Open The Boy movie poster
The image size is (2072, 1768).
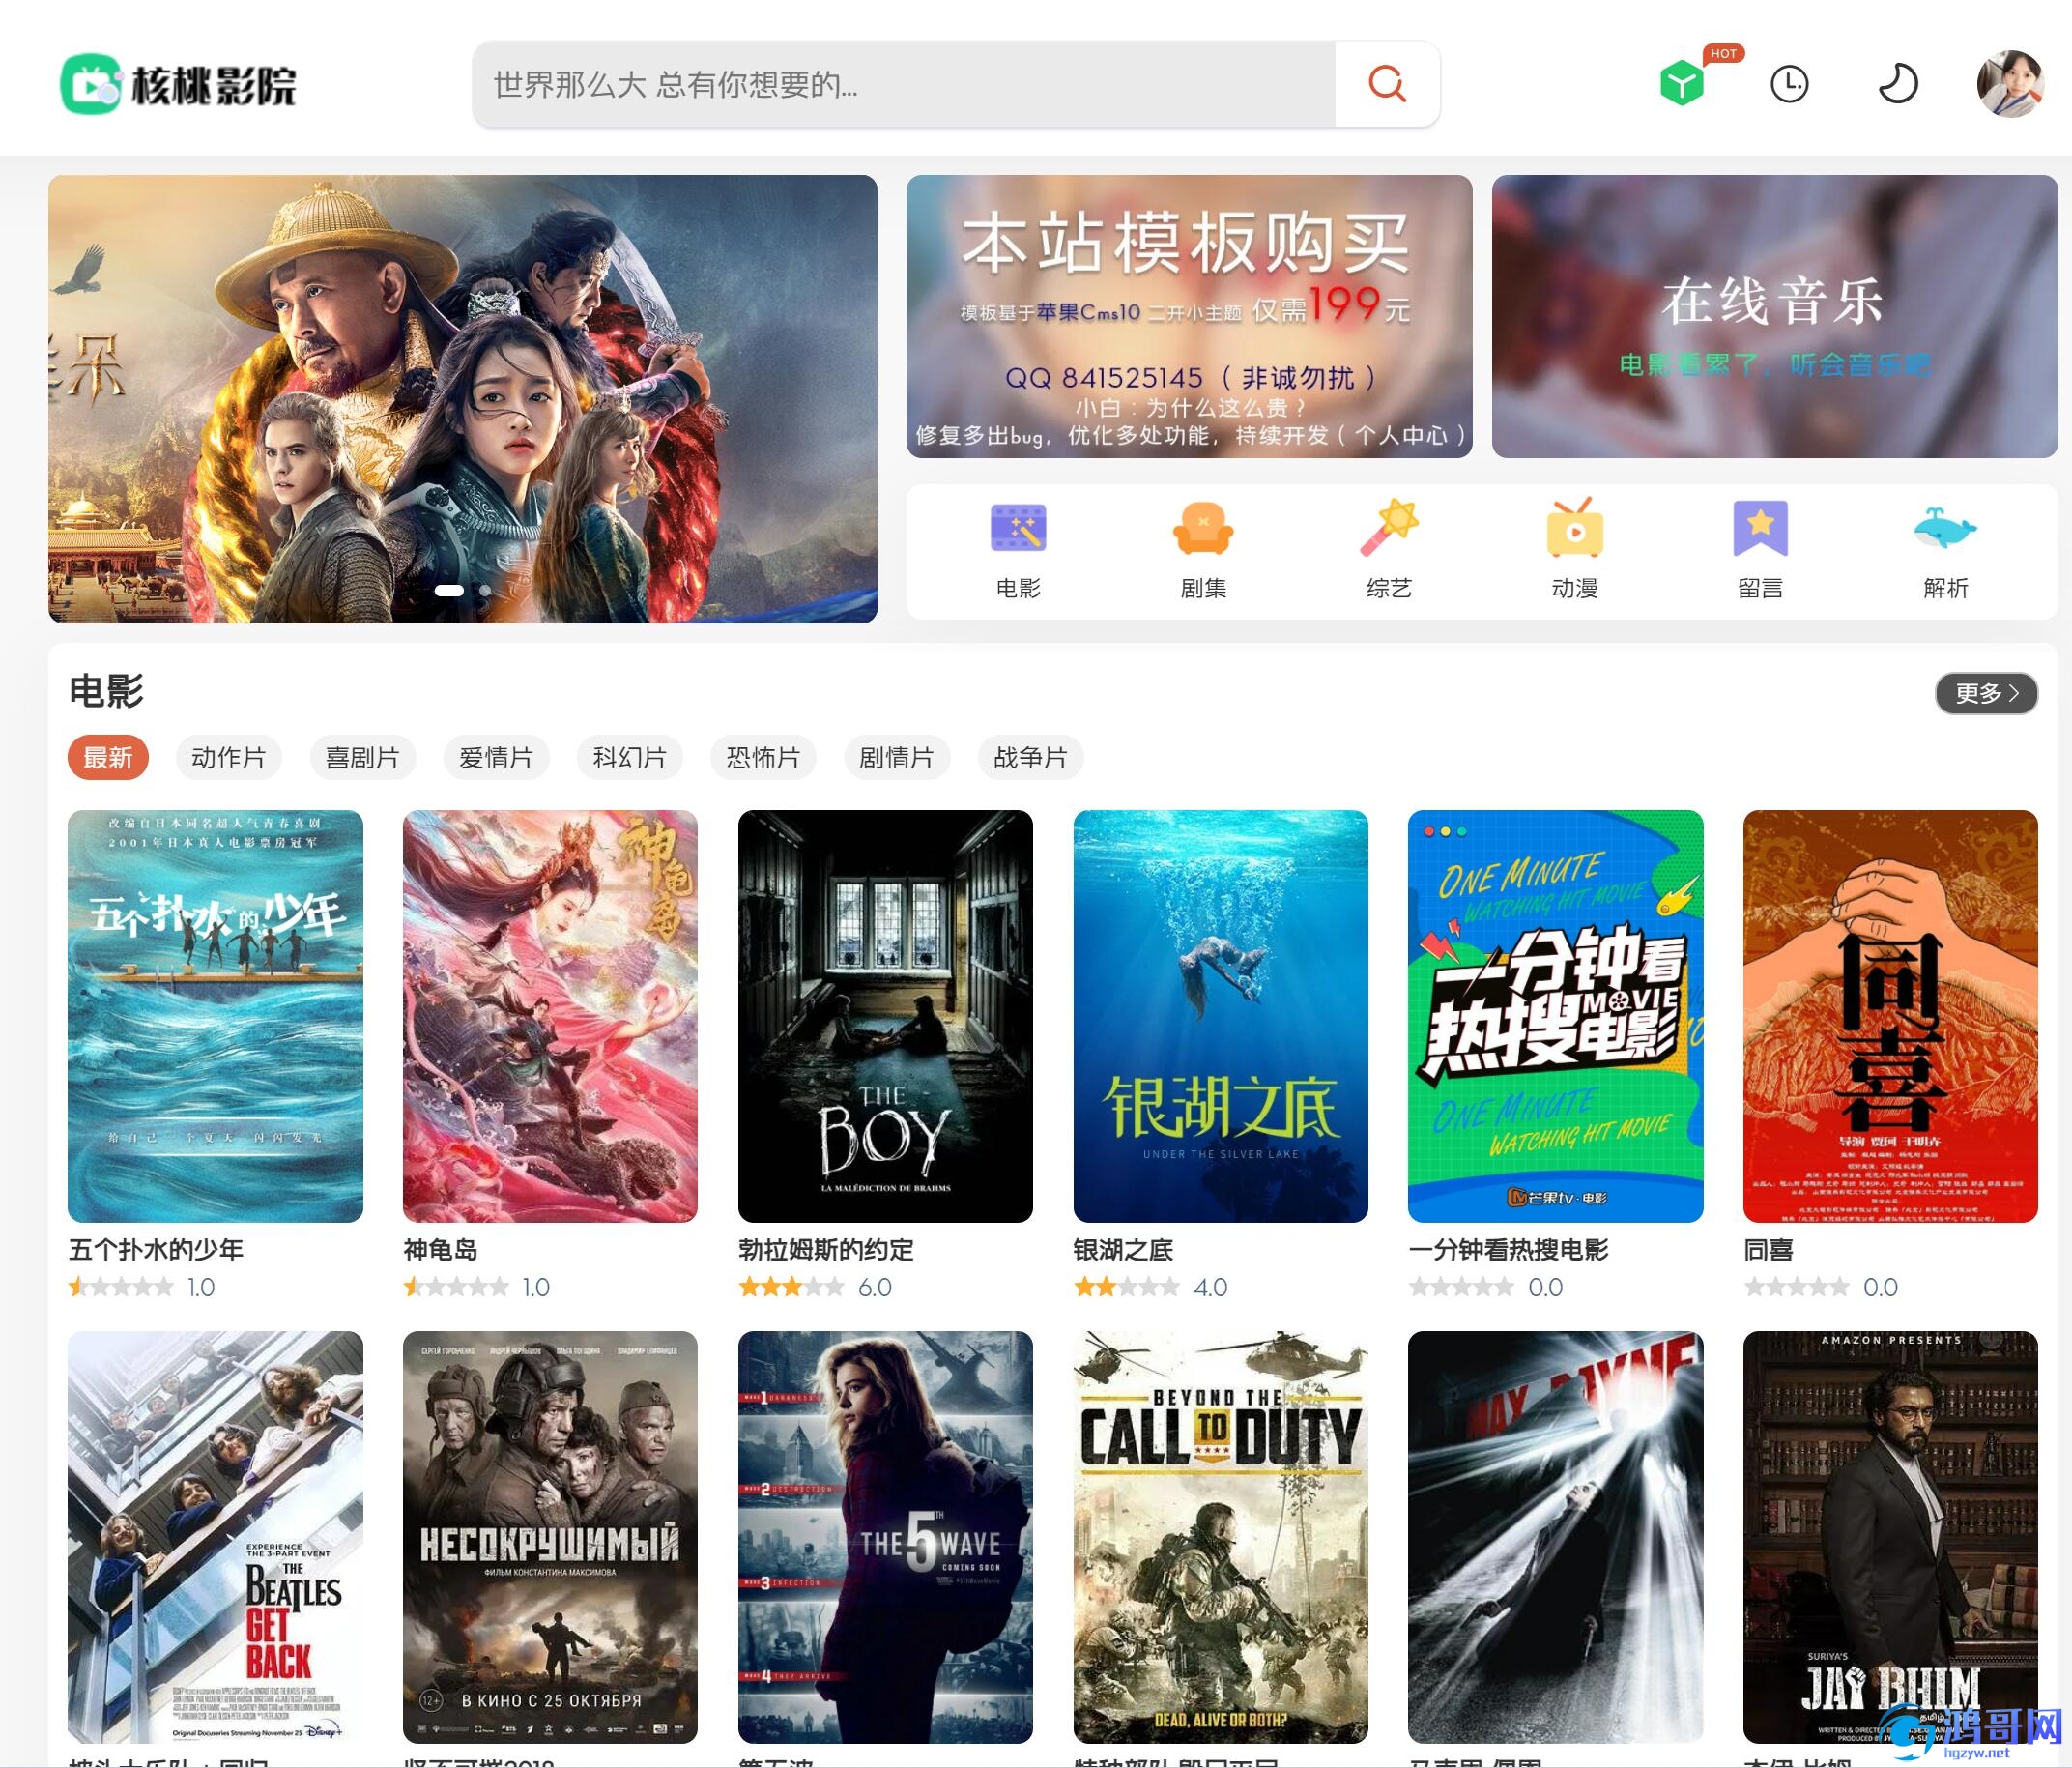pos(885,1016)
